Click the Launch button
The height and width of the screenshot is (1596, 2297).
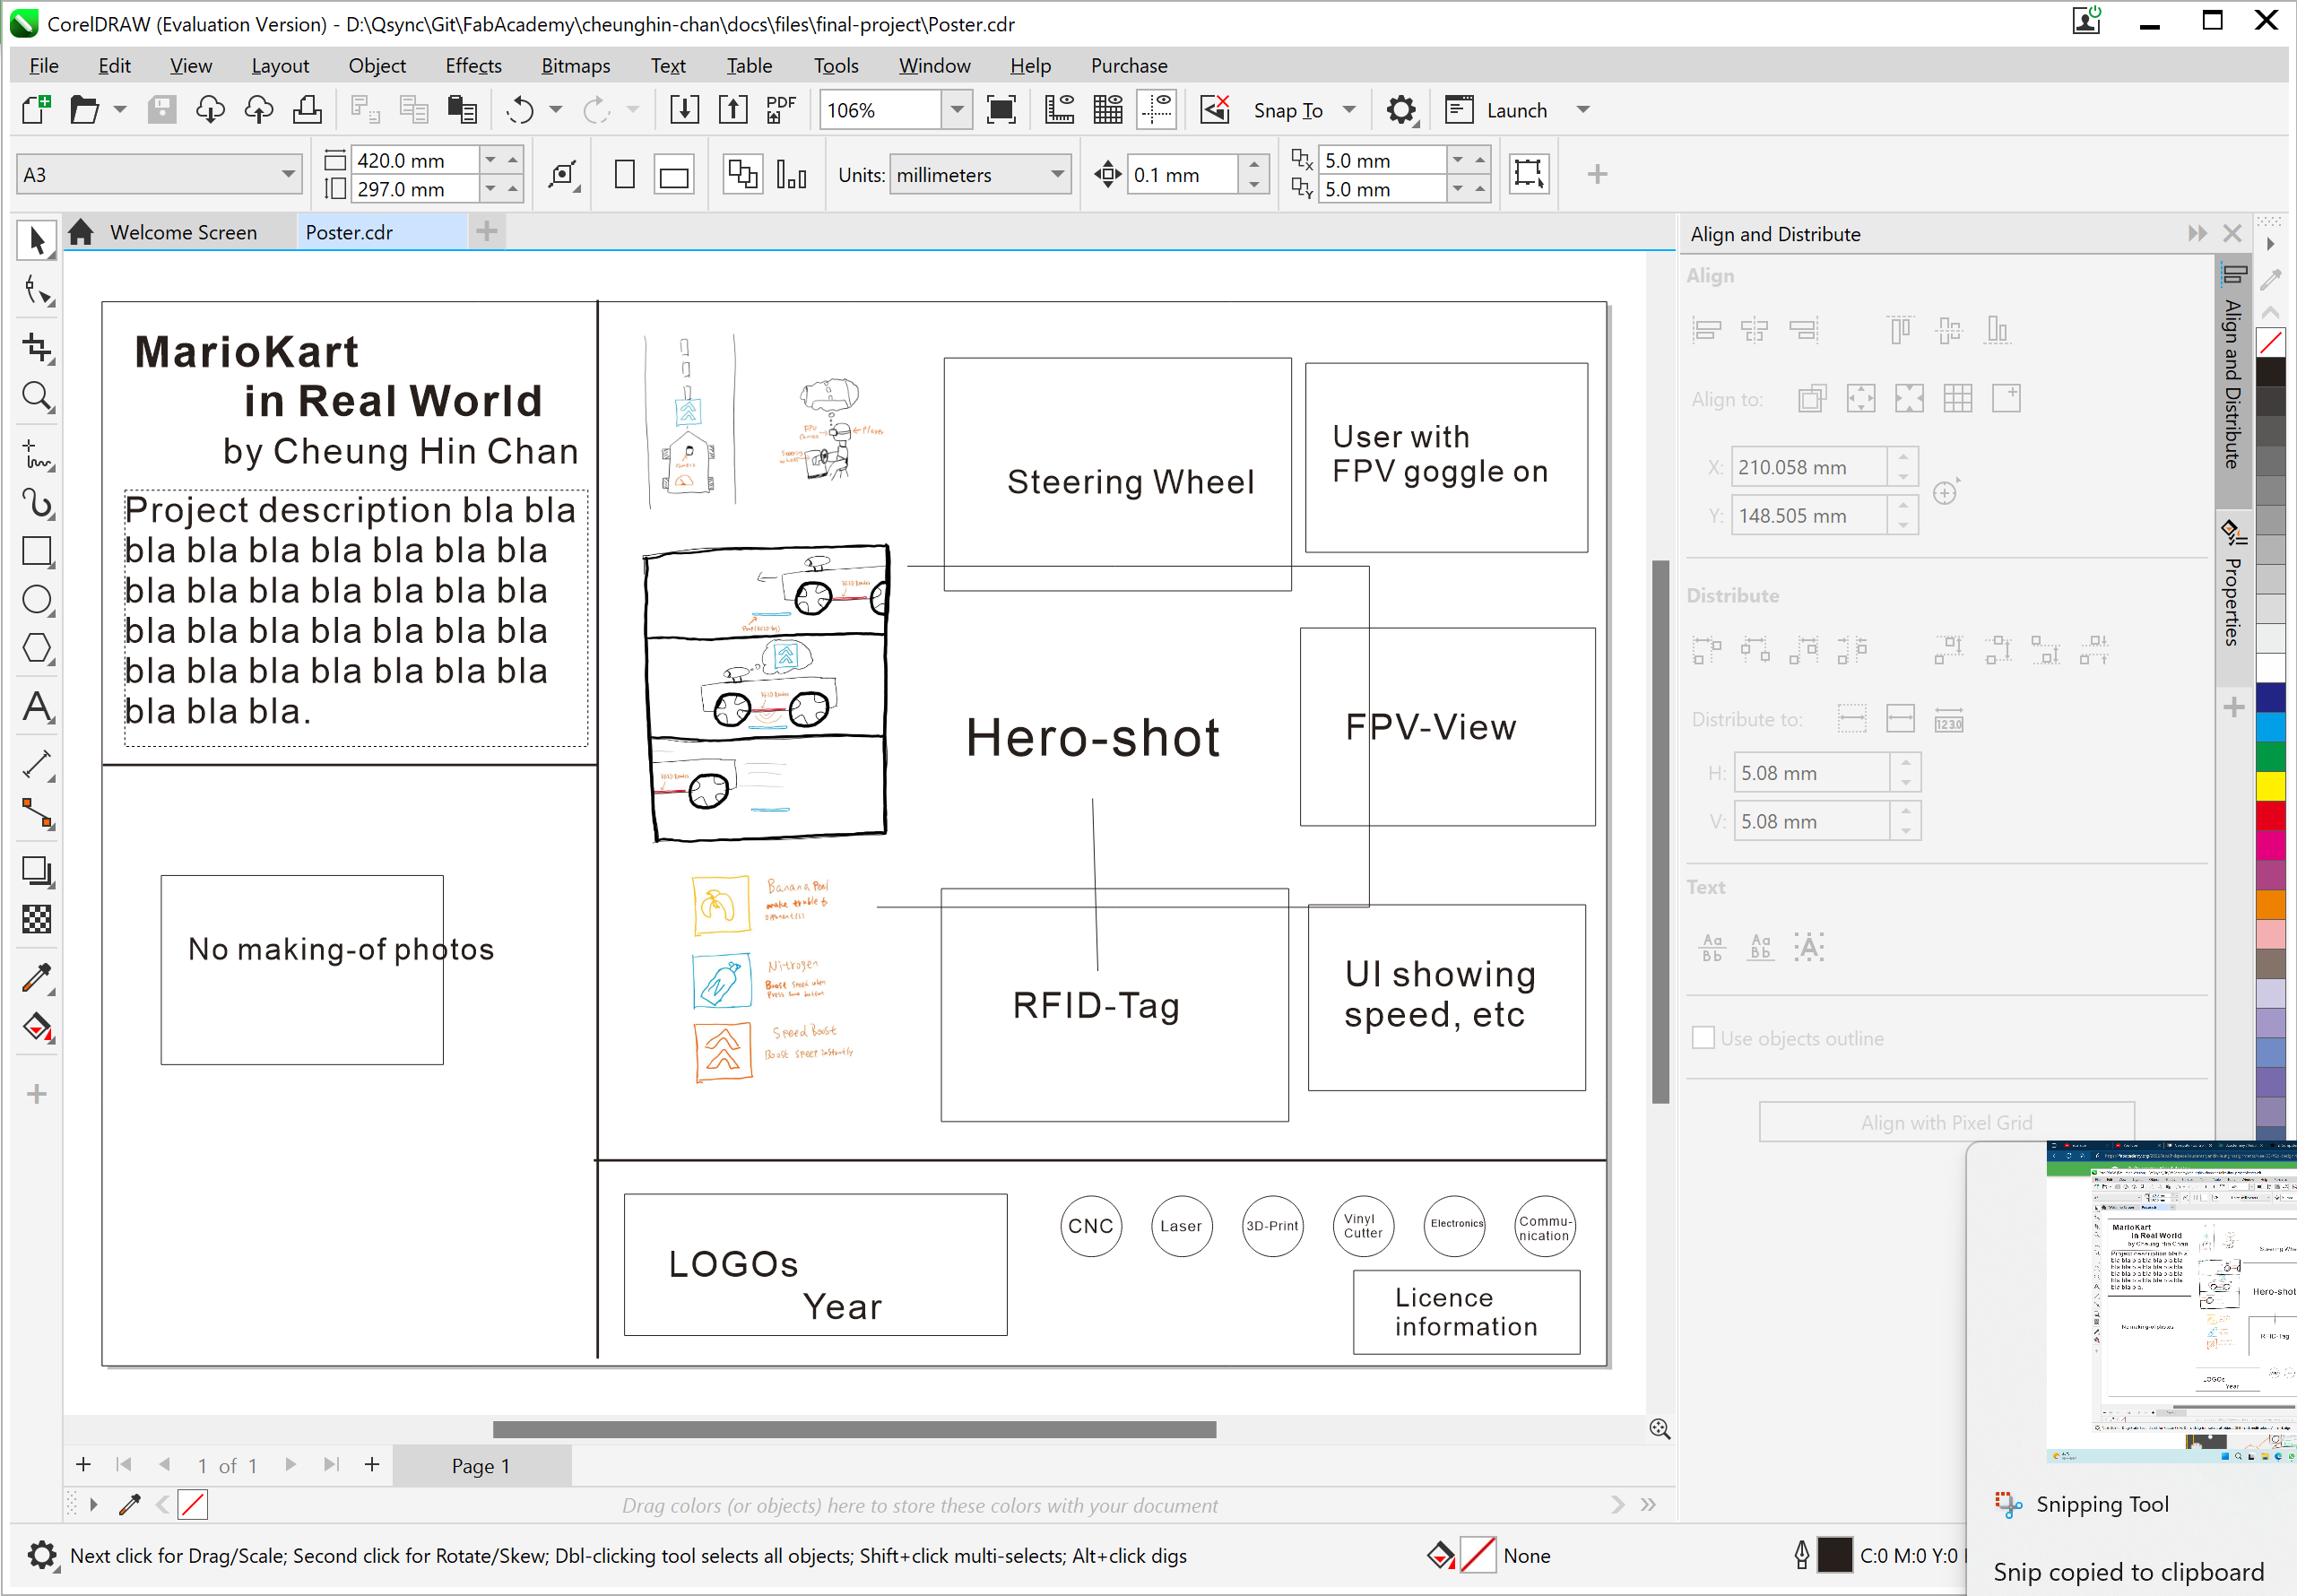point(1499,109)
